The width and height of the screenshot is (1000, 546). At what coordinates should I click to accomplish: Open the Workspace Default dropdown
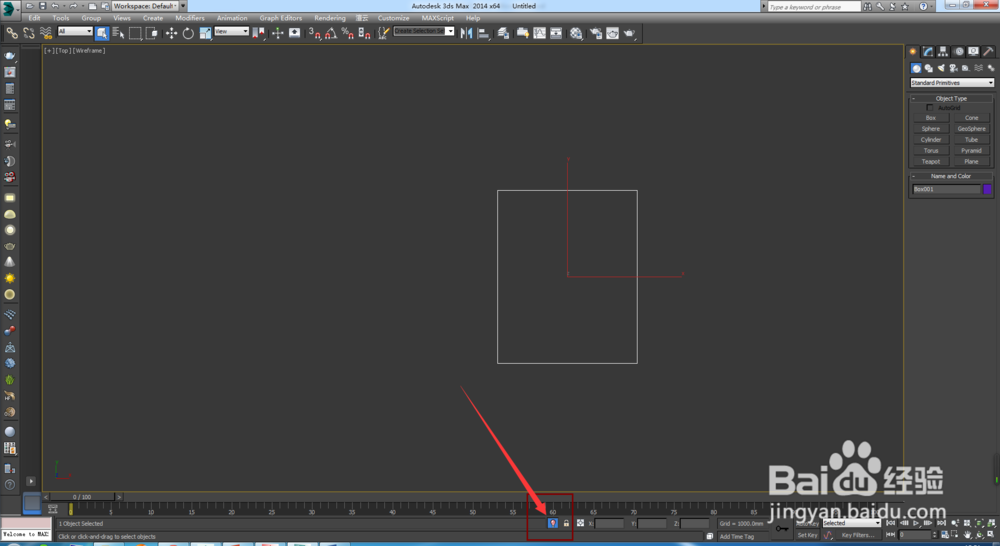coord(145,6)
